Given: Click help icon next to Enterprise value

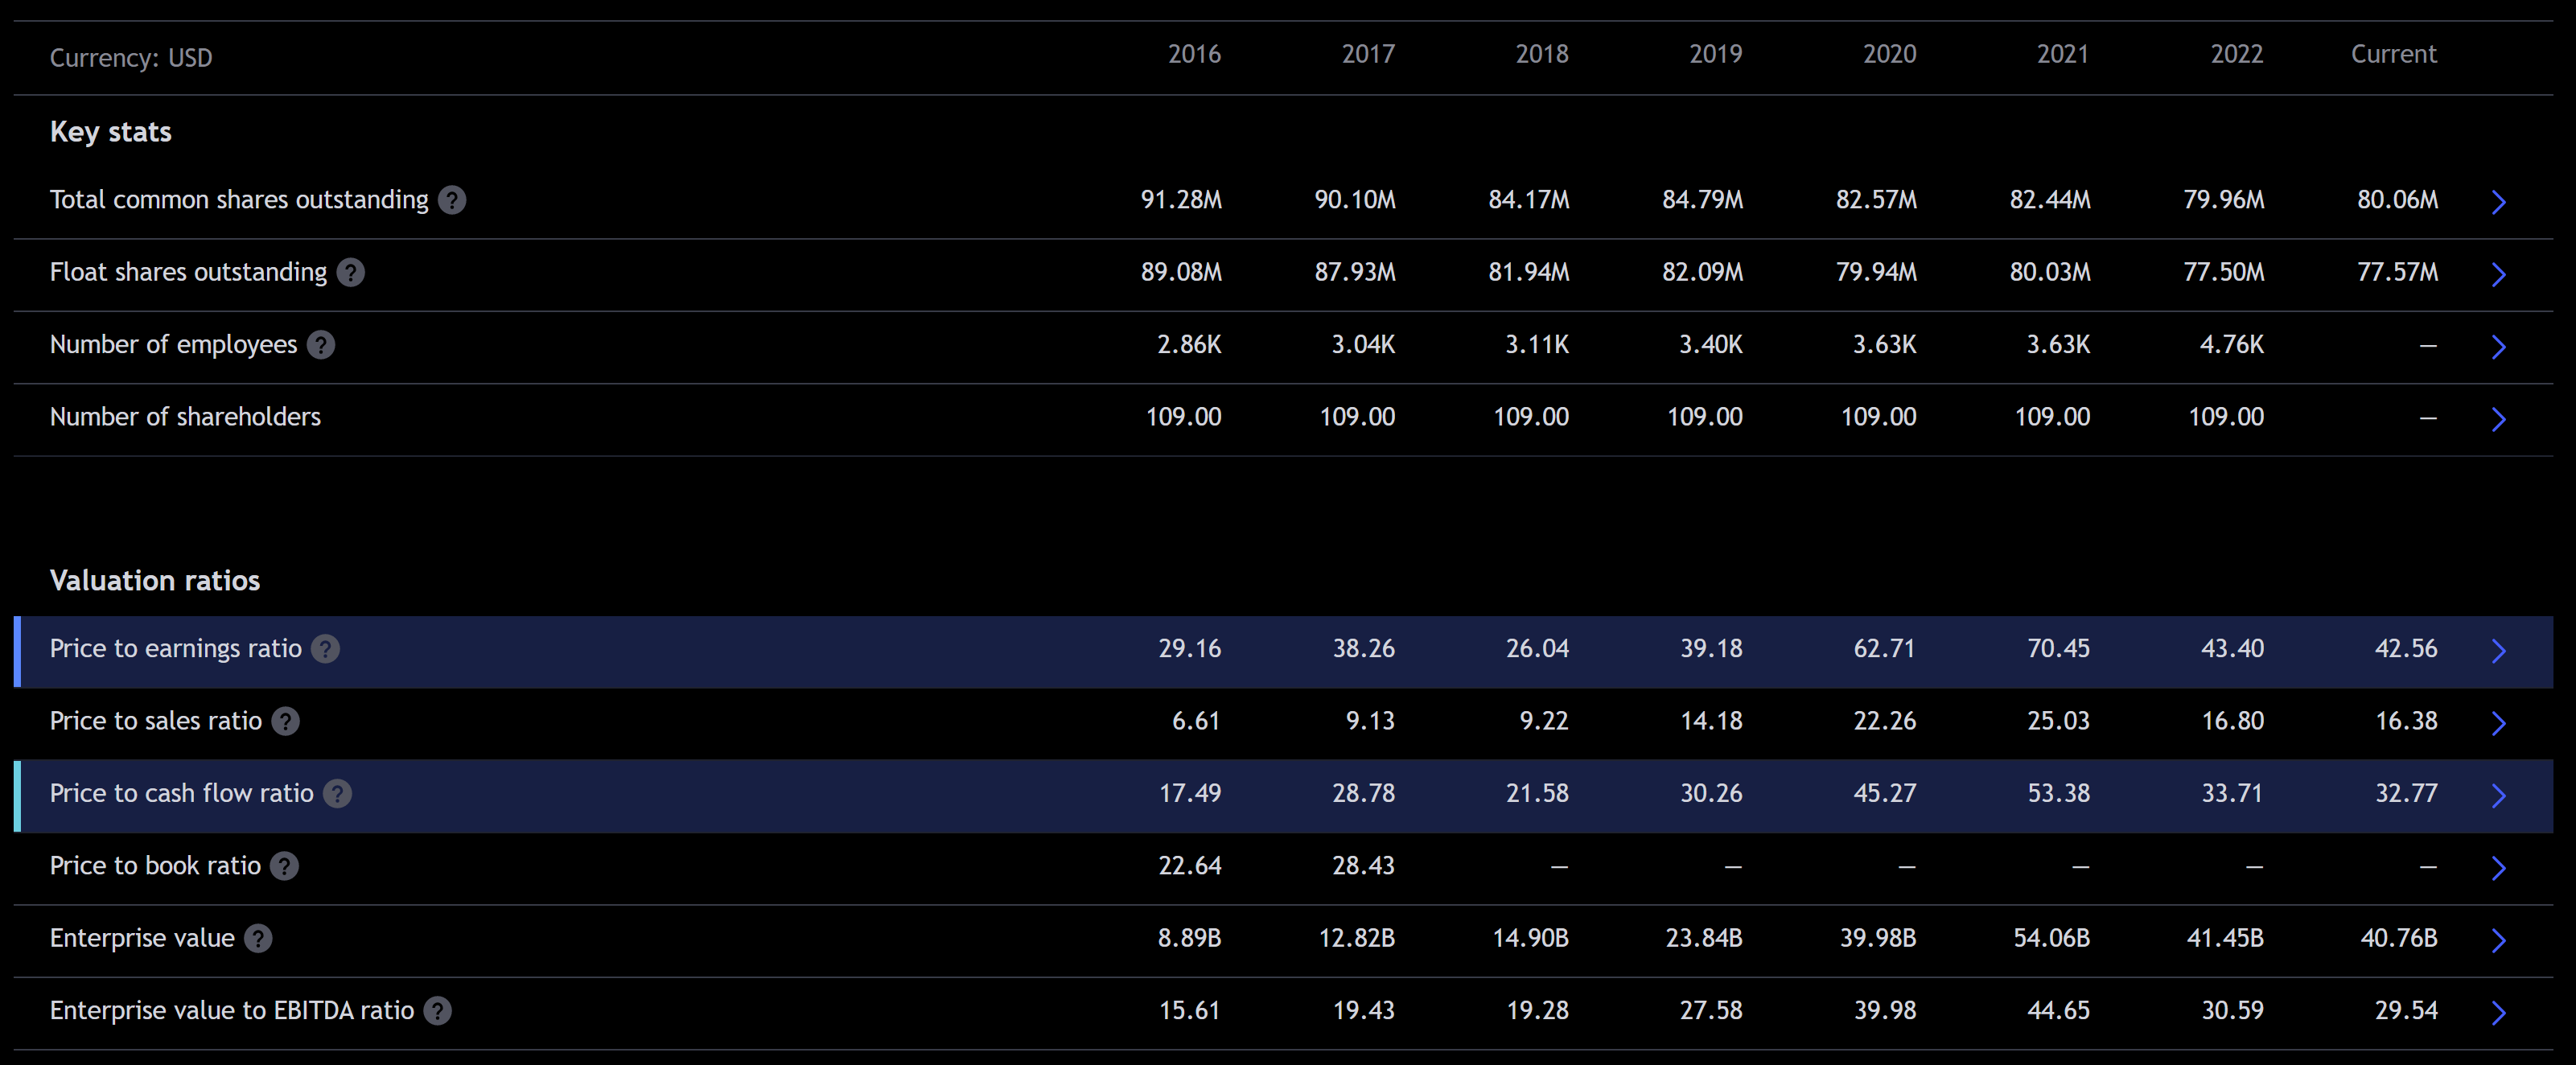Looking at the screenshot, I should click(258, 938).
